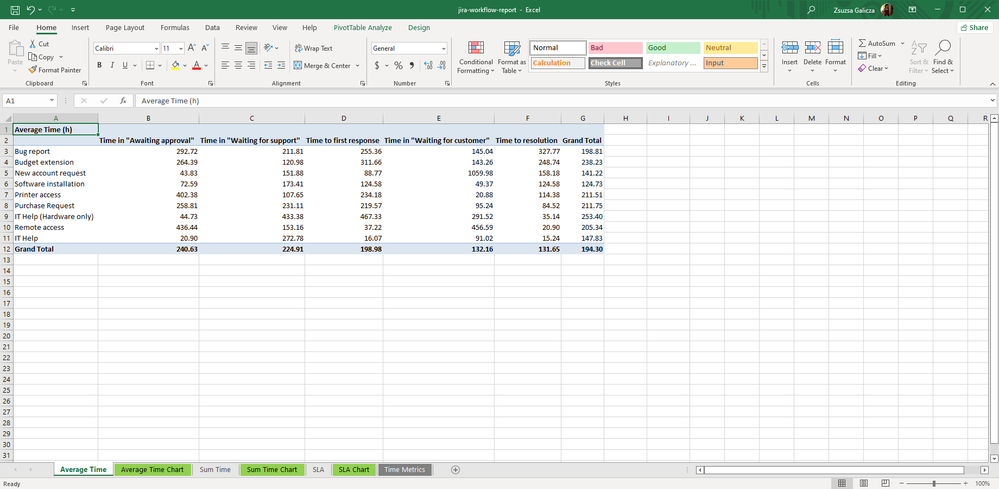Open the Average Time Chart sheet
The height and width of the screenshot is (489, 999).
point(153,470)
